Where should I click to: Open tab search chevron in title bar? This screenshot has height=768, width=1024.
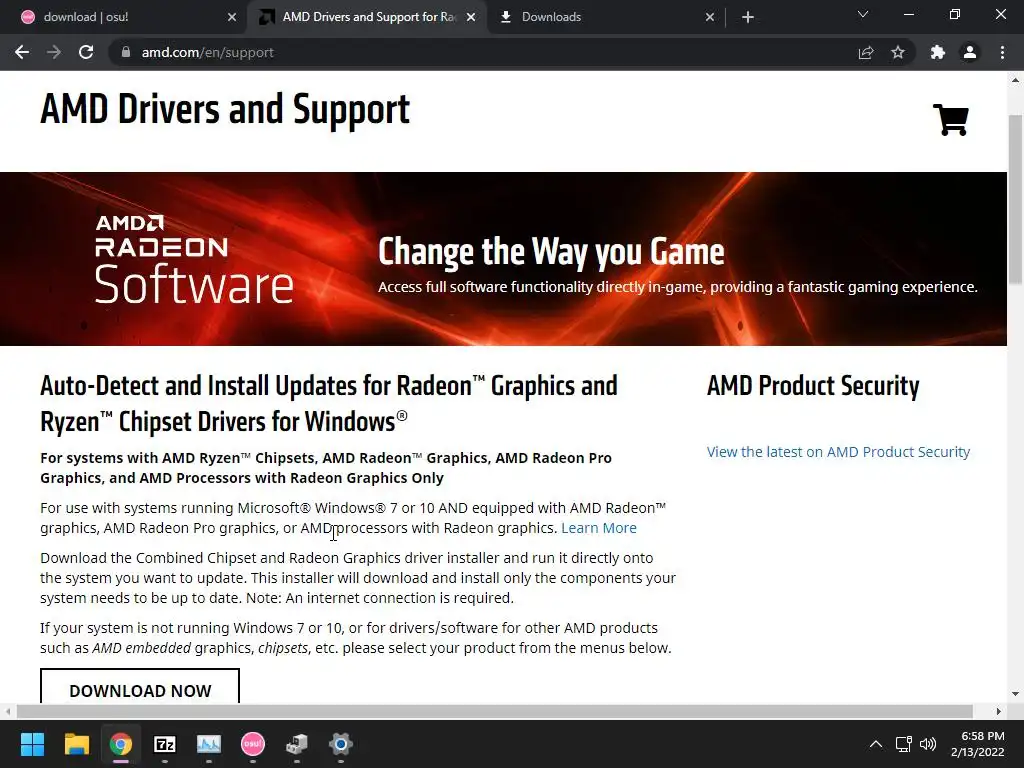(x=863, y=14)
